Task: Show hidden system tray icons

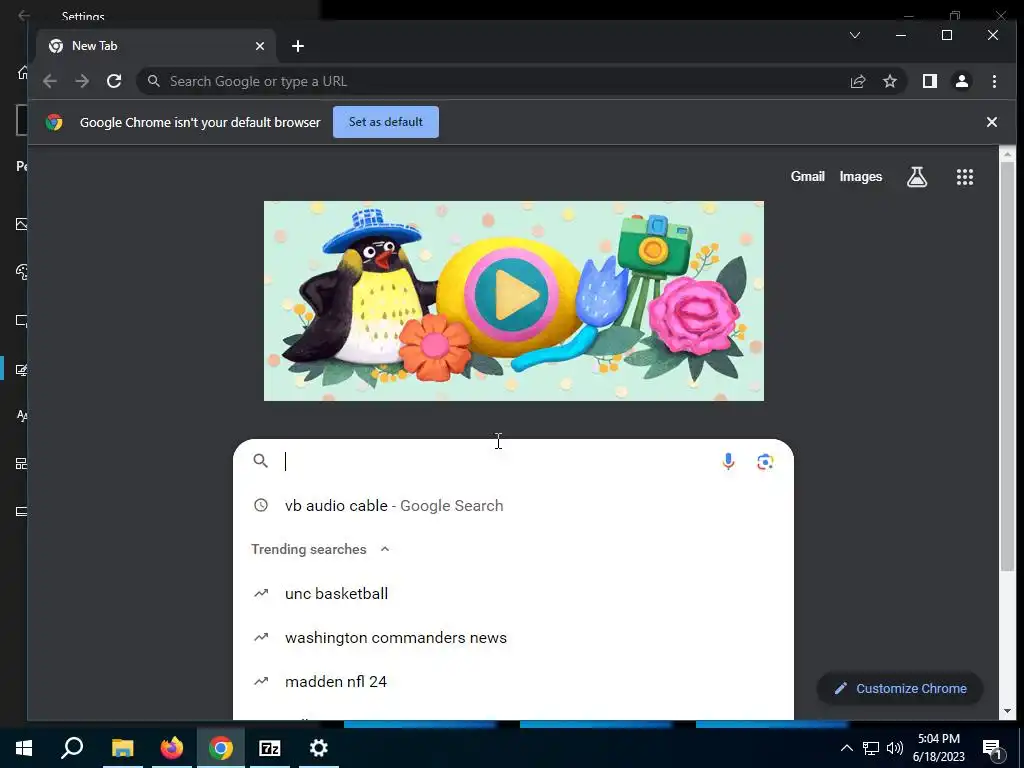Action: 846,748
